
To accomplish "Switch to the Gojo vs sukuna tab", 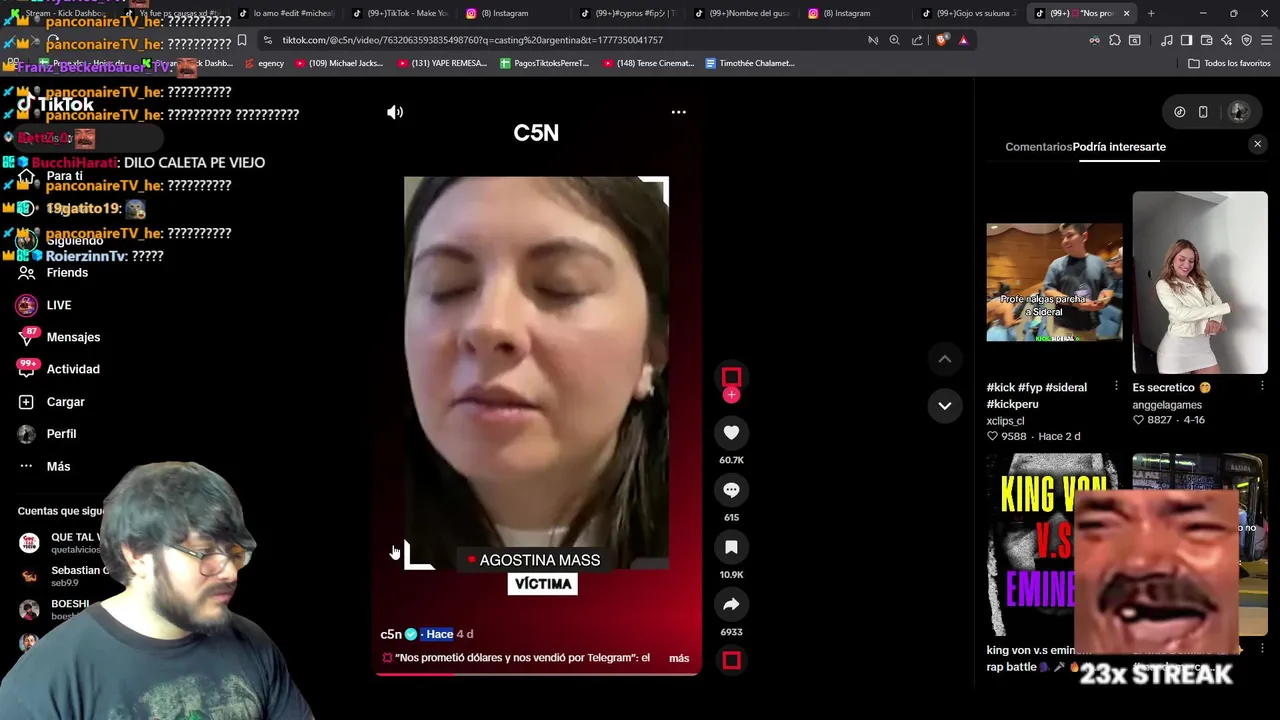I will click(968, 13).
